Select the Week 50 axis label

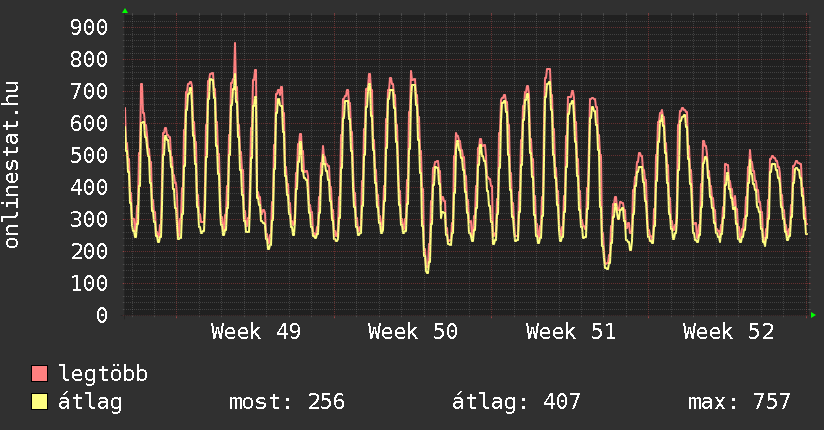tap(413, 332)
